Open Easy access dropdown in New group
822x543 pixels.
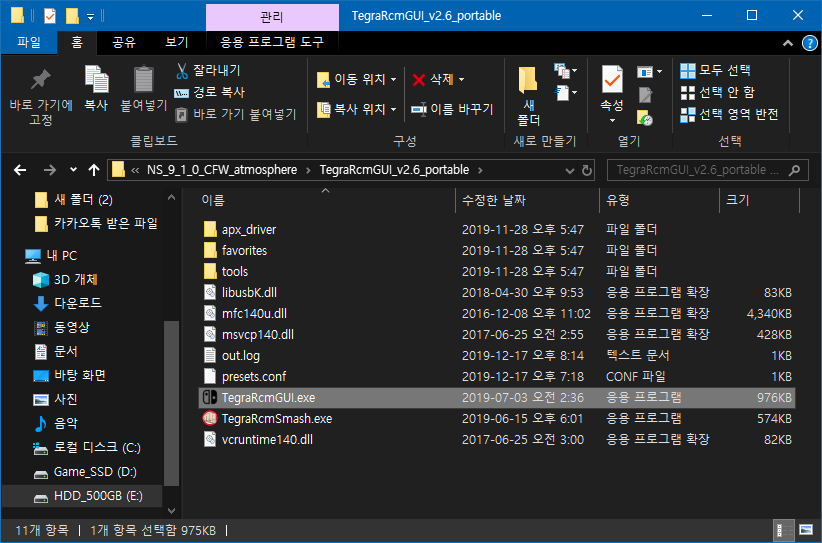tap(565, 93)
